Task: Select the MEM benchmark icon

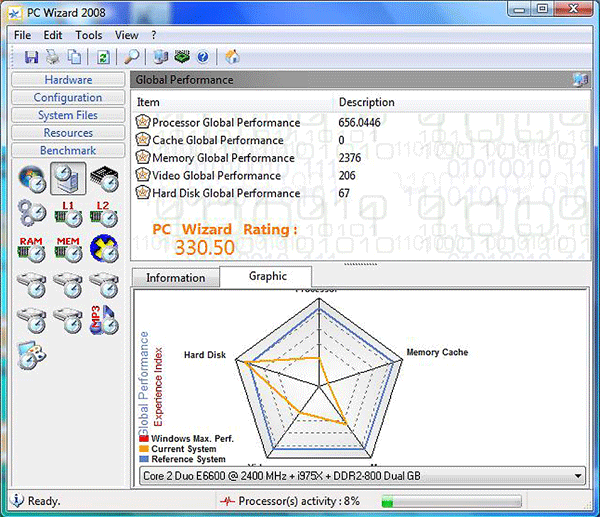Action: pyautogui.click(x=68, y=249)
